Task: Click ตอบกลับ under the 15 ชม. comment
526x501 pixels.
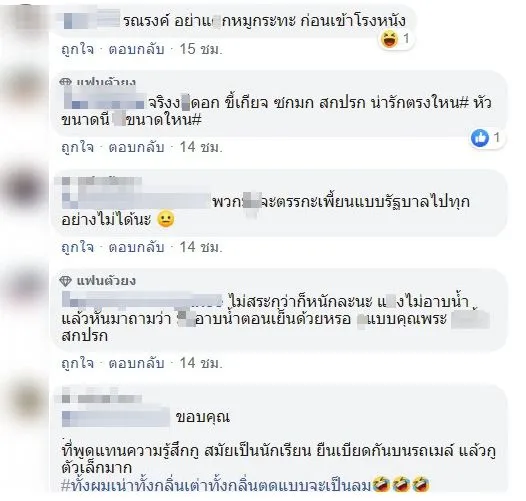Action: click(x=136, y=50)
